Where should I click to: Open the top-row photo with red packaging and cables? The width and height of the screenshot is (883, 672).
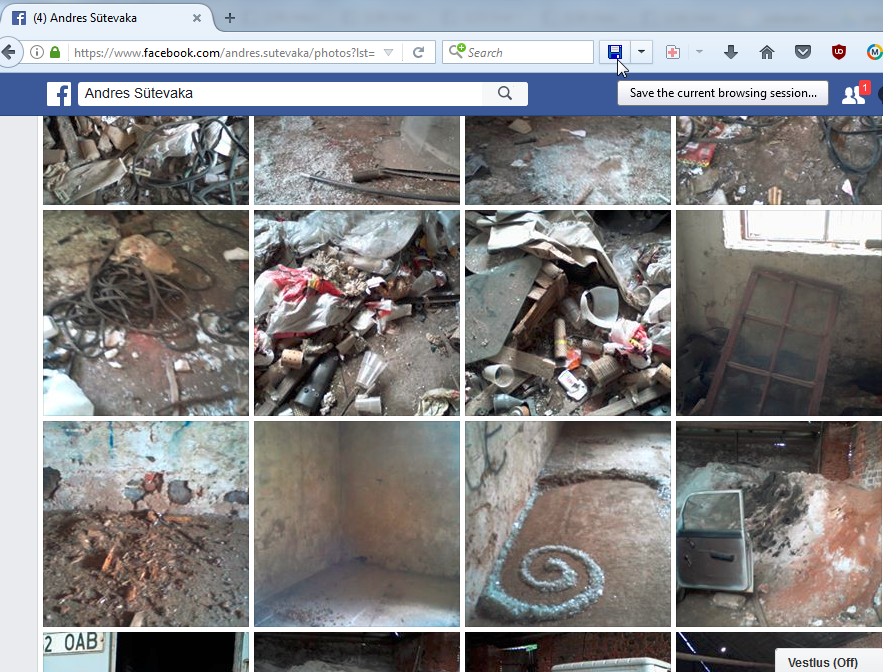pos(779,160)
